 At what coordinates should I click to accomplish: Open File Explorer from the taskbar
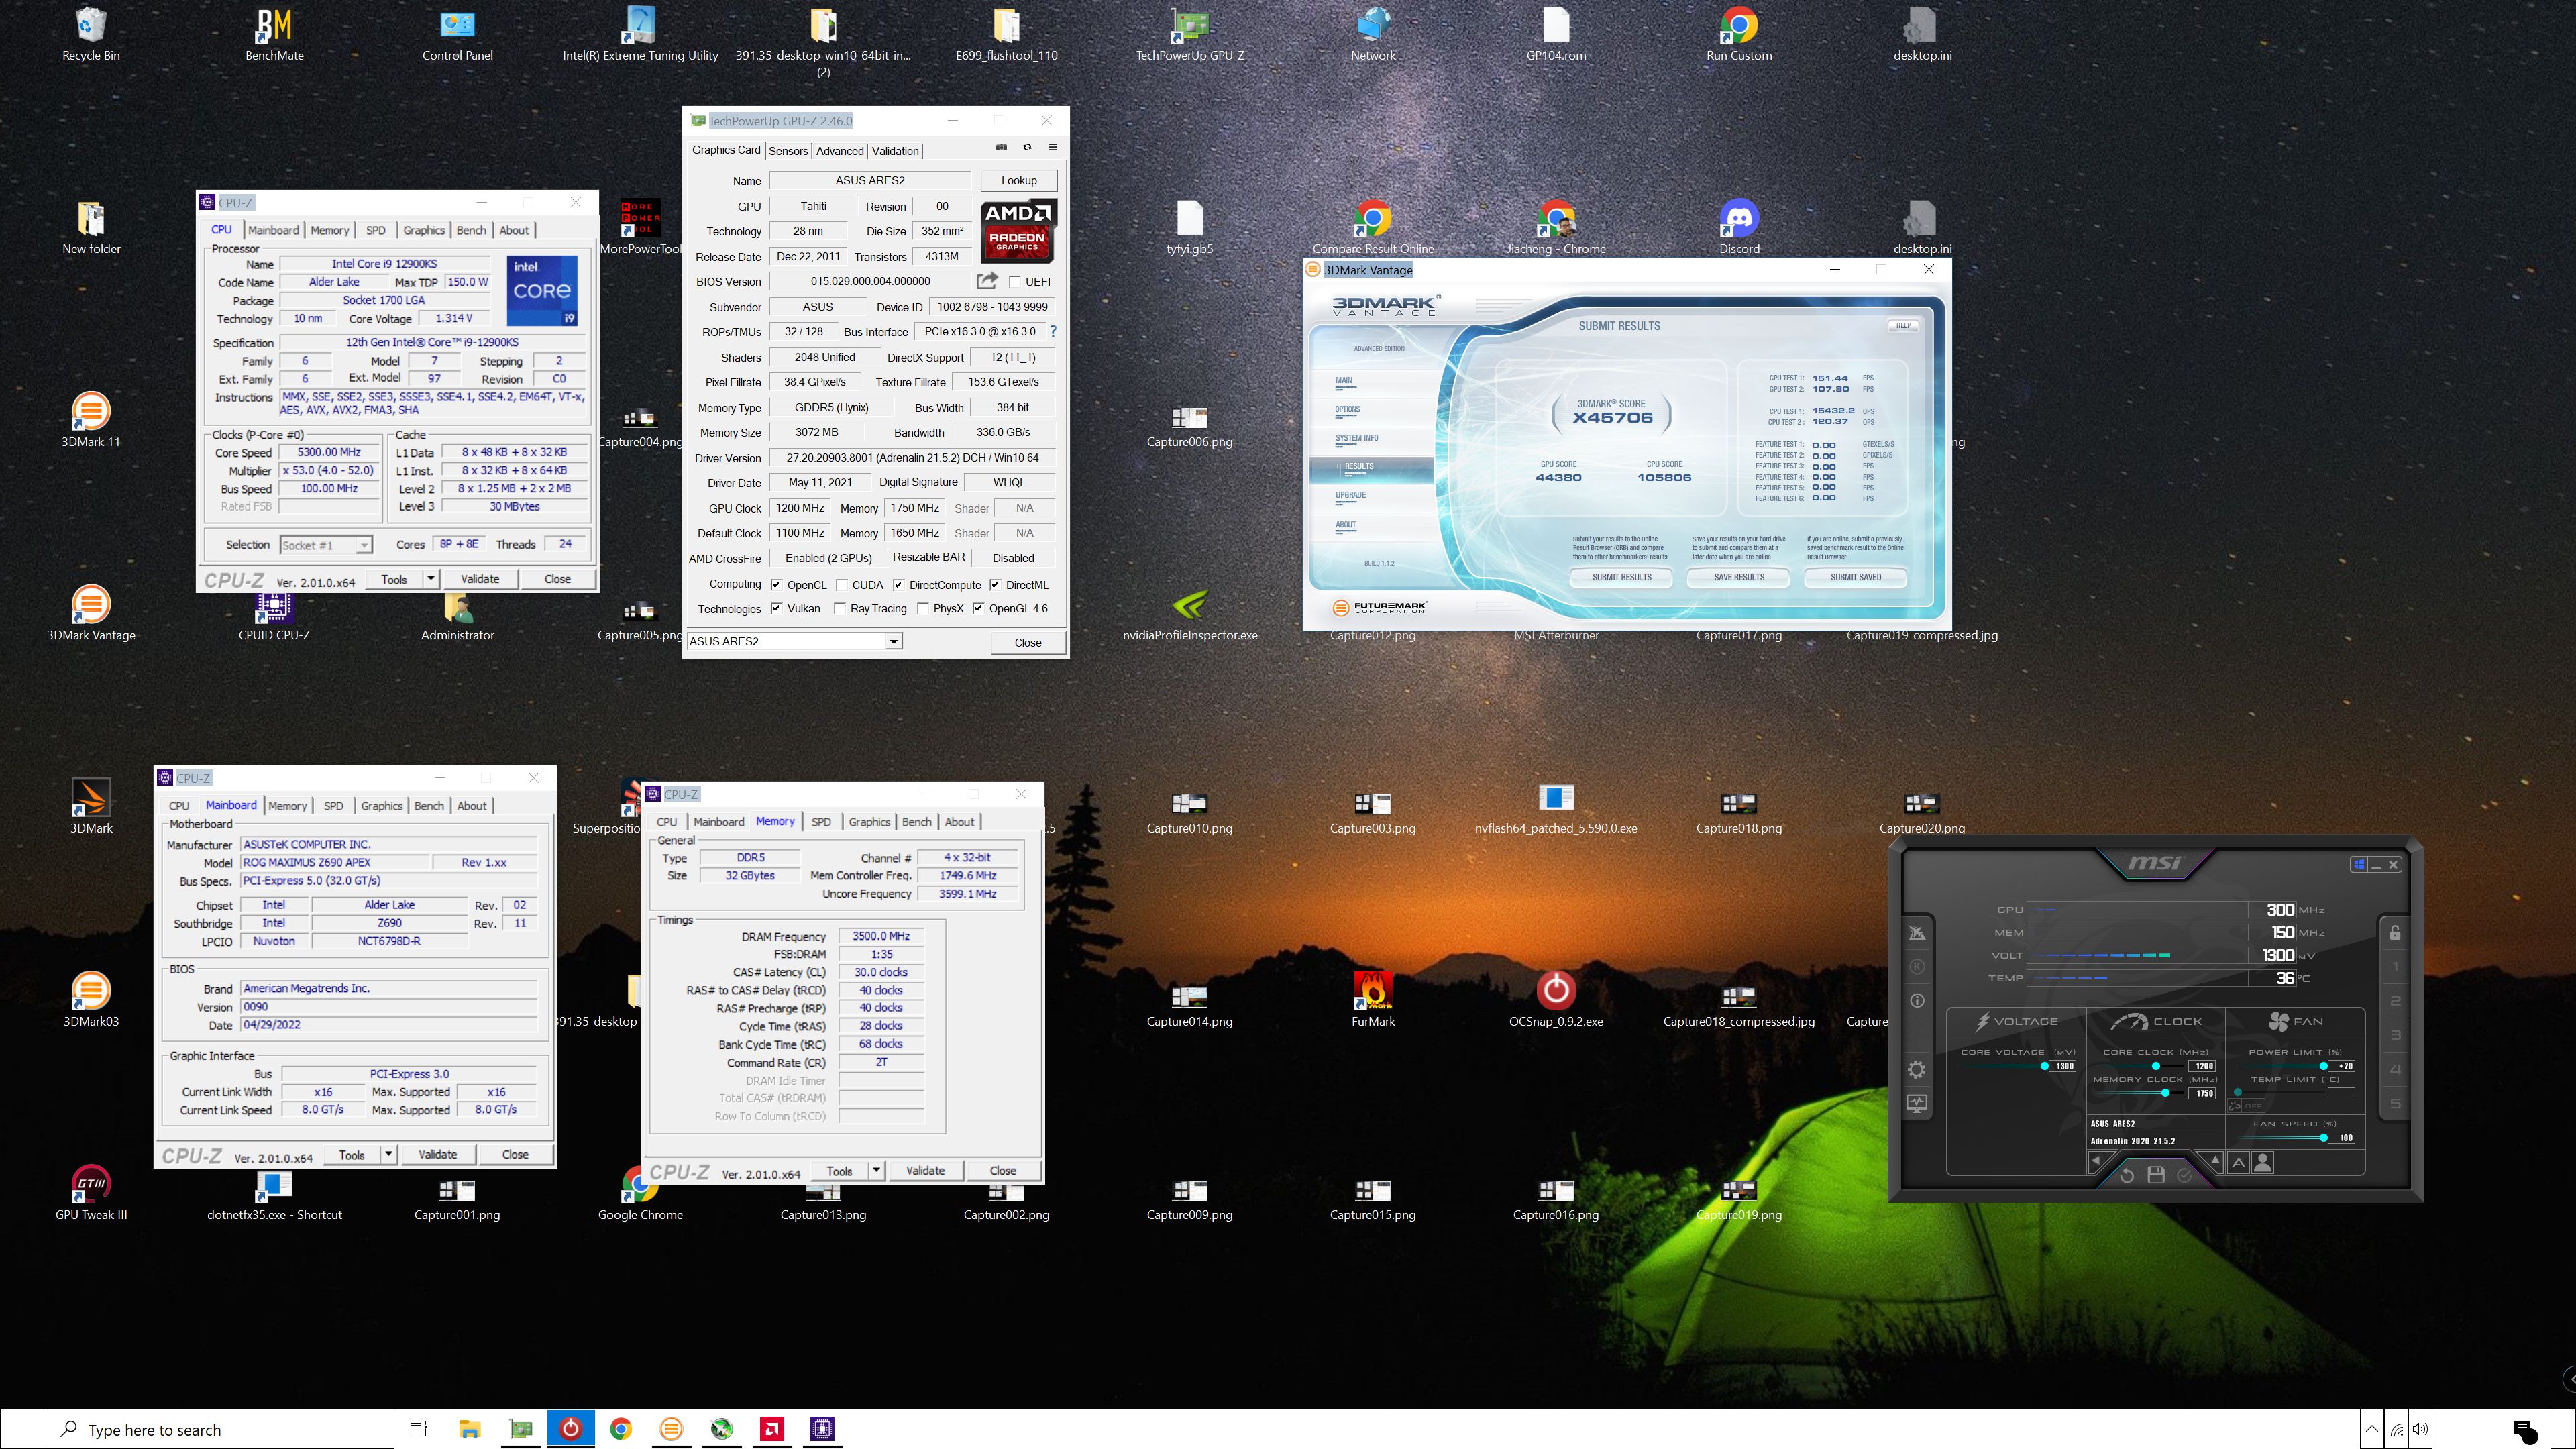(x=469, y=1429)
